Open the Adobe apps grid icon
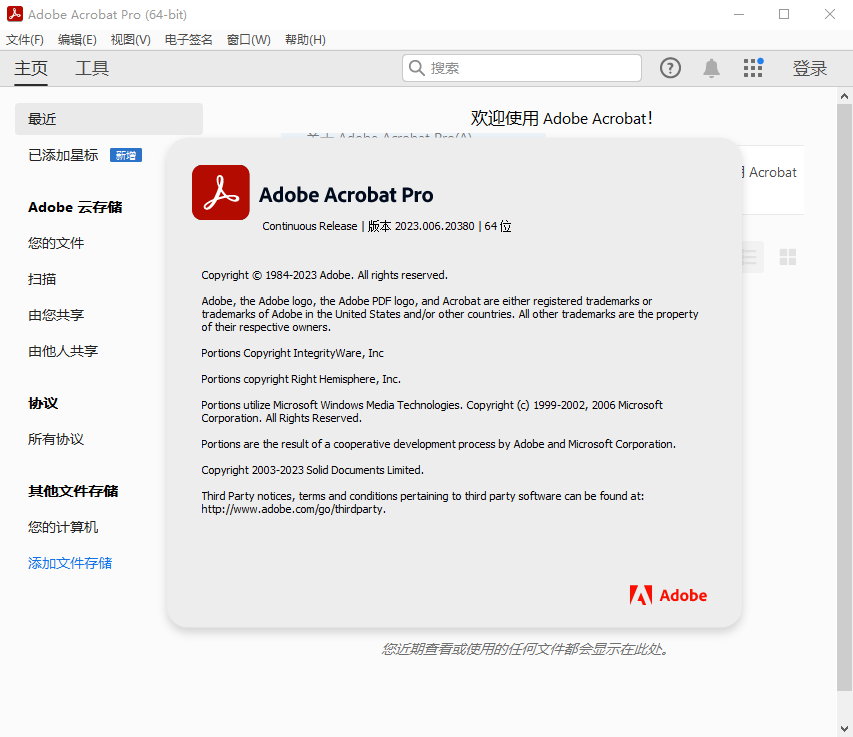This screenshot has width=853, height=737. point(753,68)
